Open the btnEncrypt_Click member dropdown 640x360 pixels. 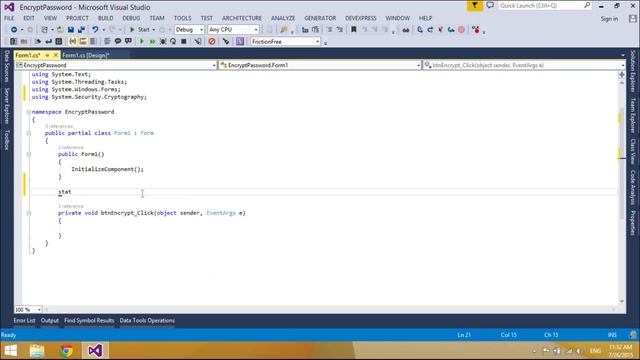(x=524, y=65)
